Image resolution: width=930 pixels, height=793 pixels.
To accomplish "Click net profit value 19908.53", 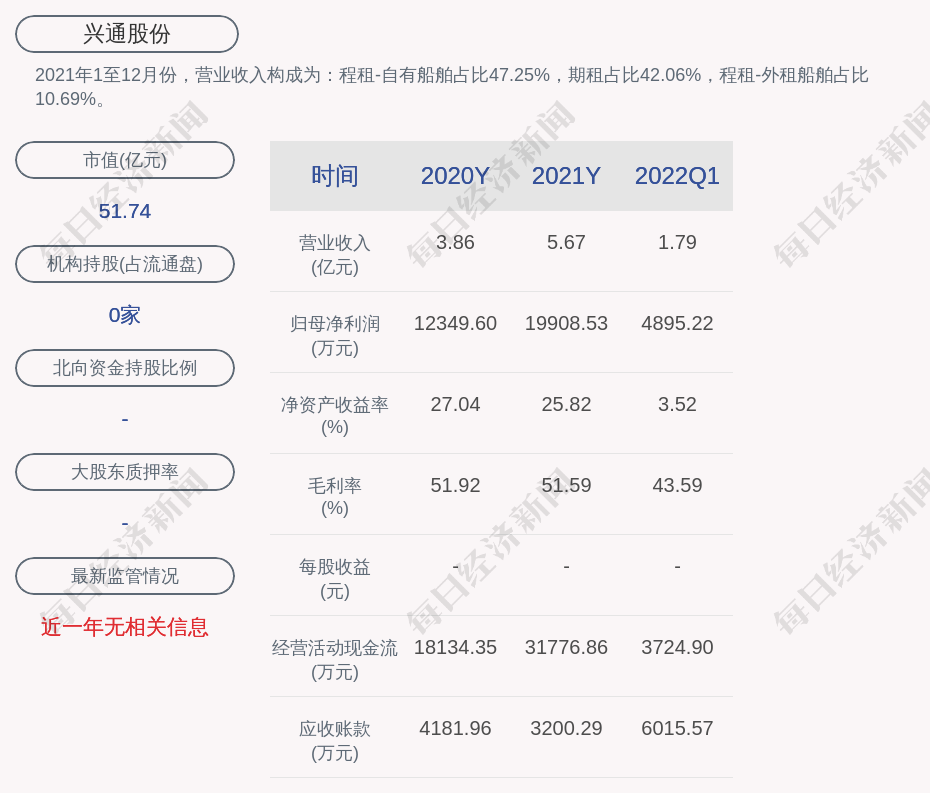I will click(x=566, y=323).
